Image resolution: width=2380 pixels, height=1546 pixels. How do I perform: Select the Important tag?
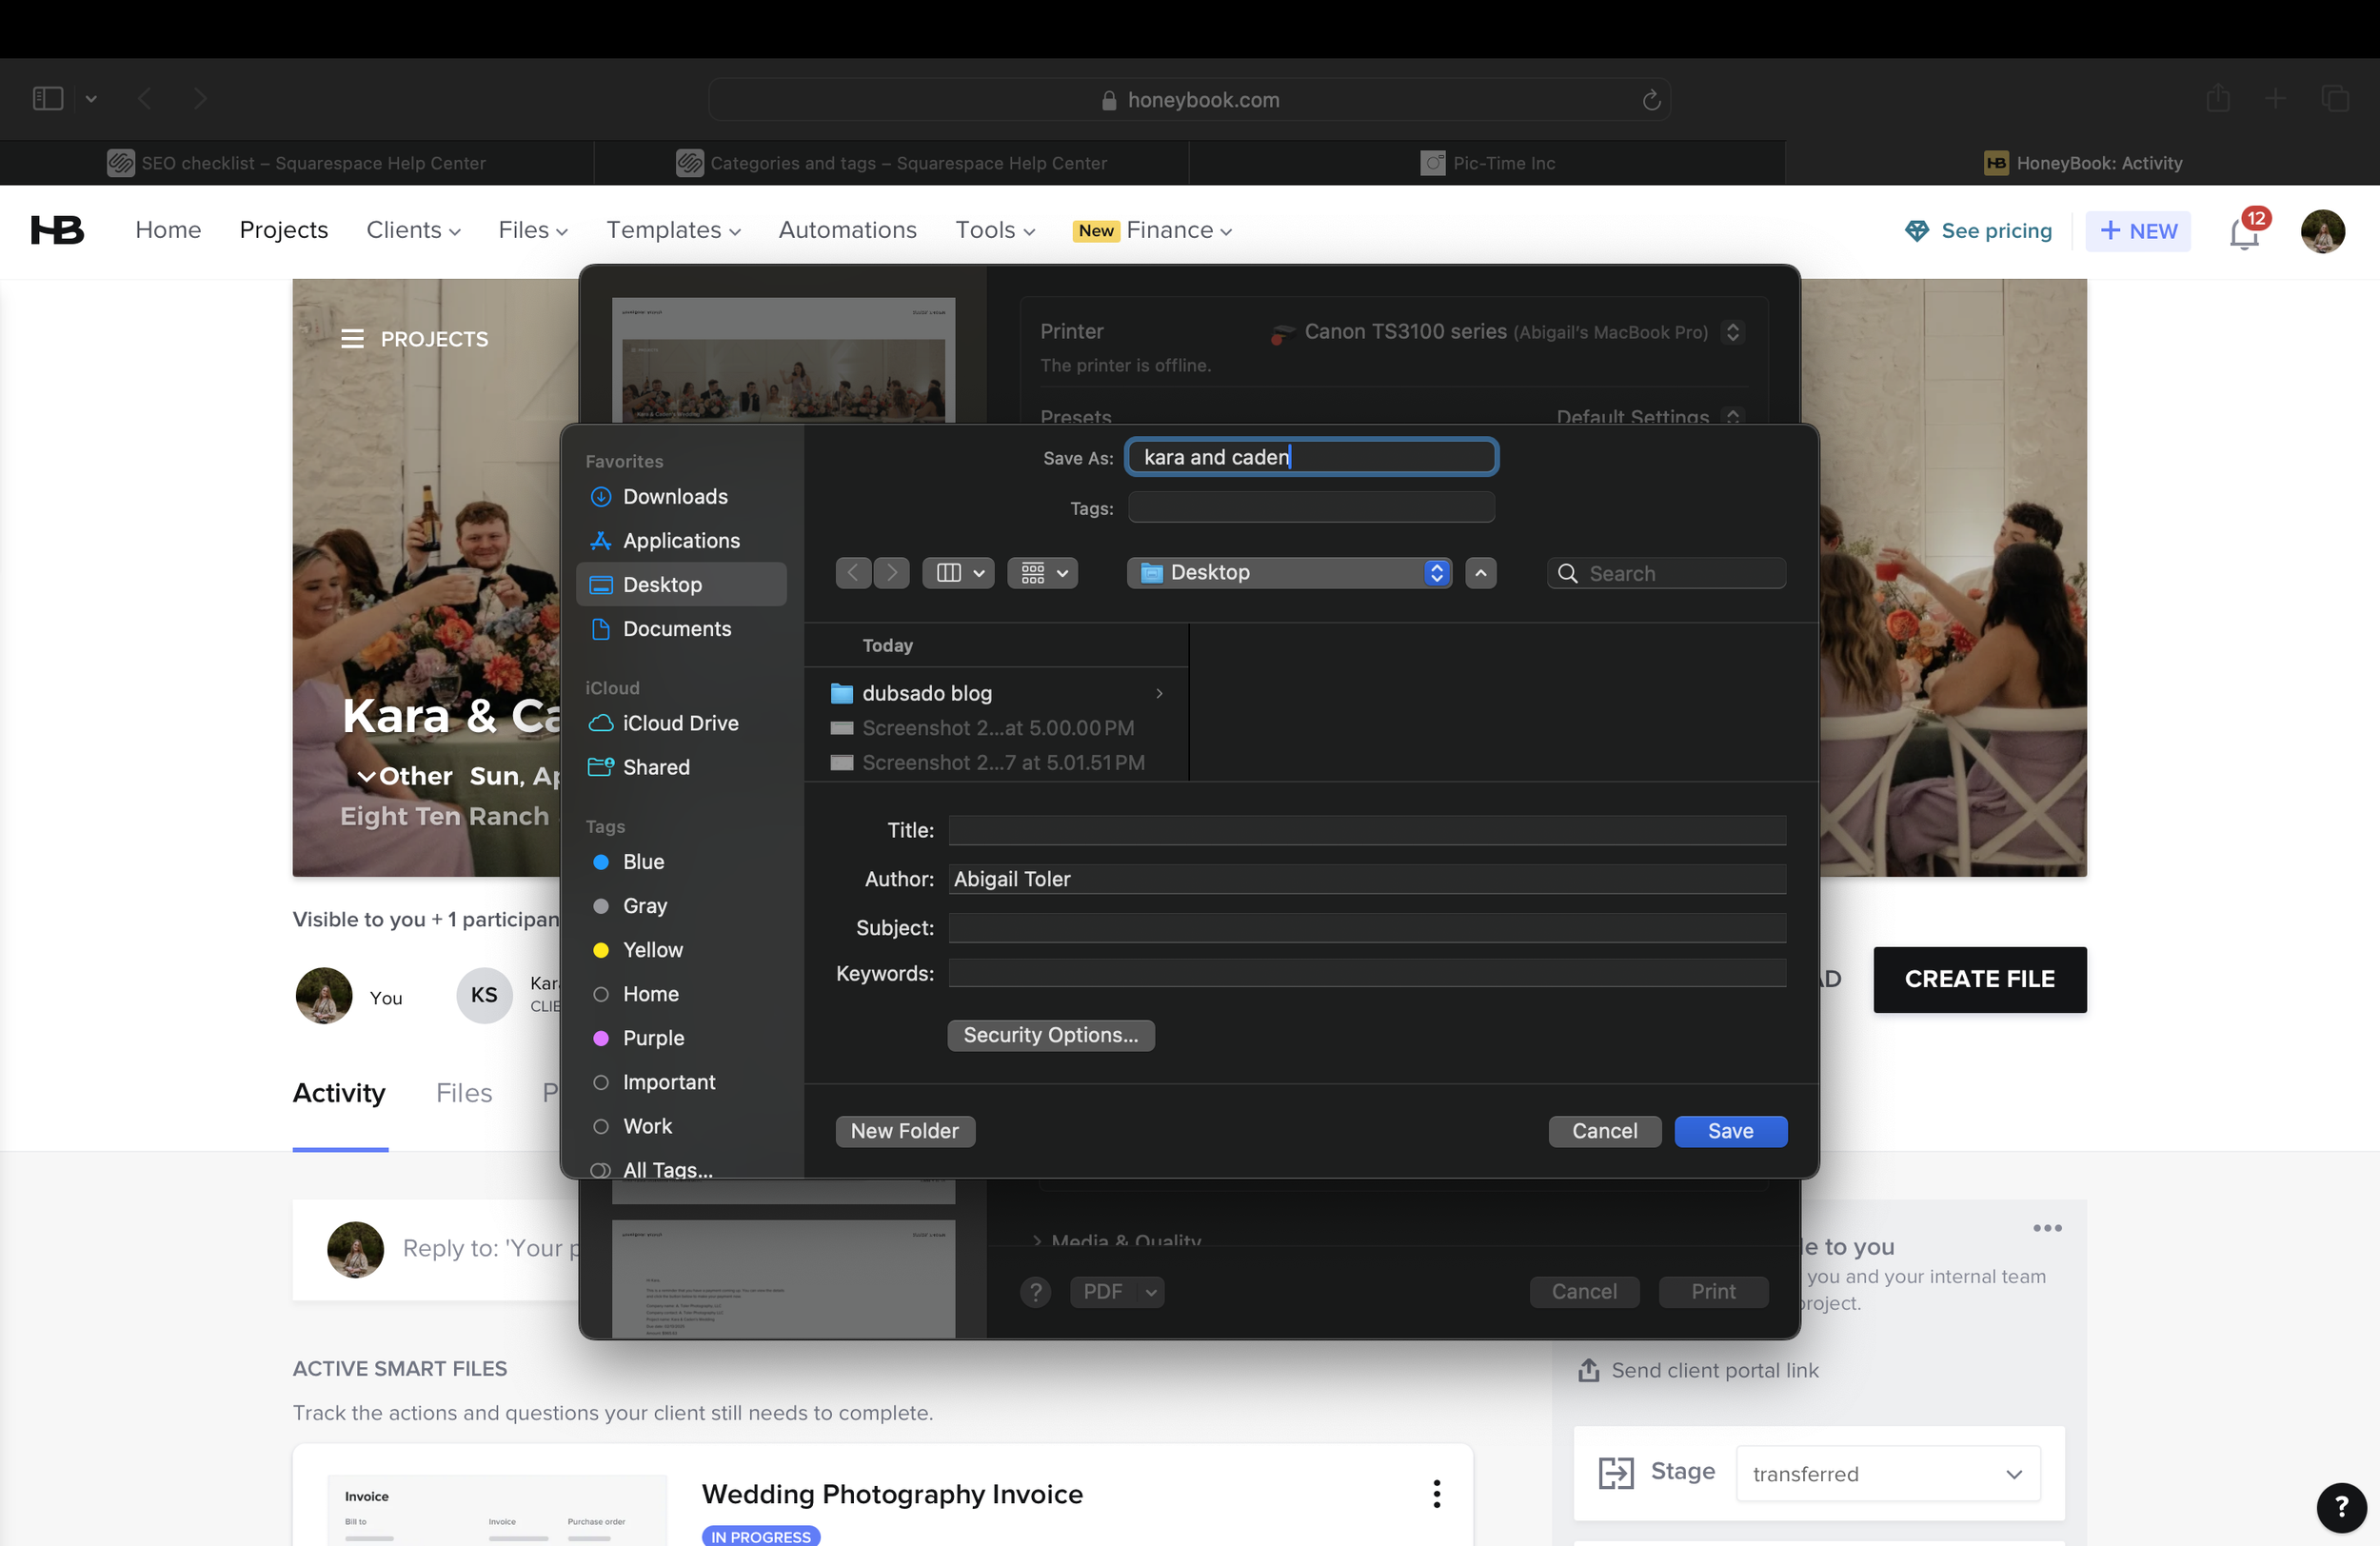tap(668, 1082)
